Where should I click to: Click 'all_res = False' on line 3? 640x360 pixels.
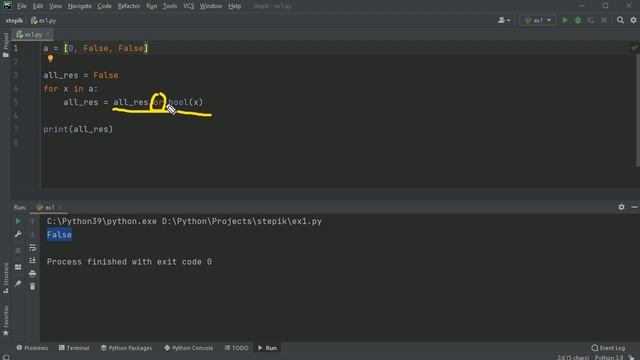point(81,75)
